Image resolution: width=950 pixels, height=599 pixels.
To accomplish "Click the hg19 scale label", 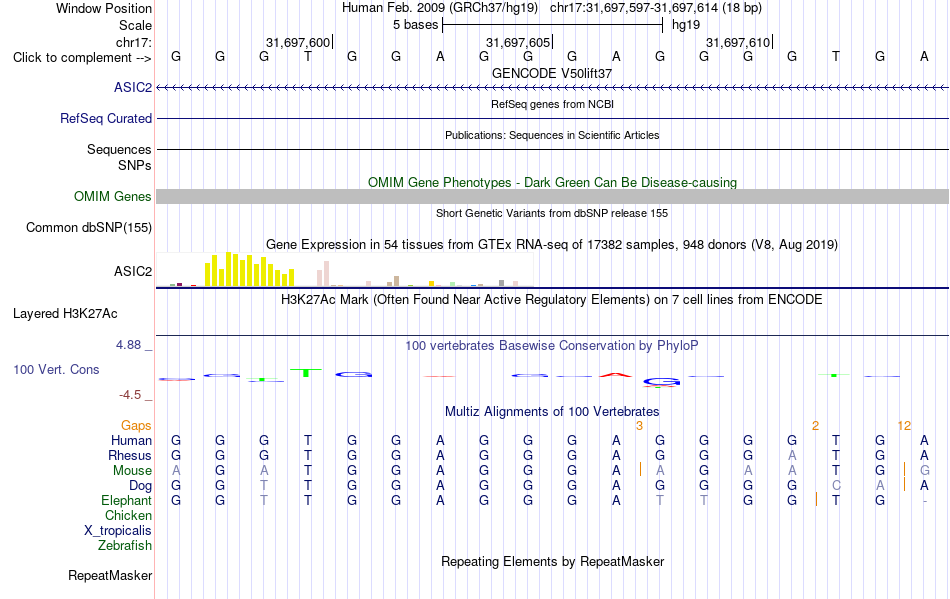I will (686, 25).
